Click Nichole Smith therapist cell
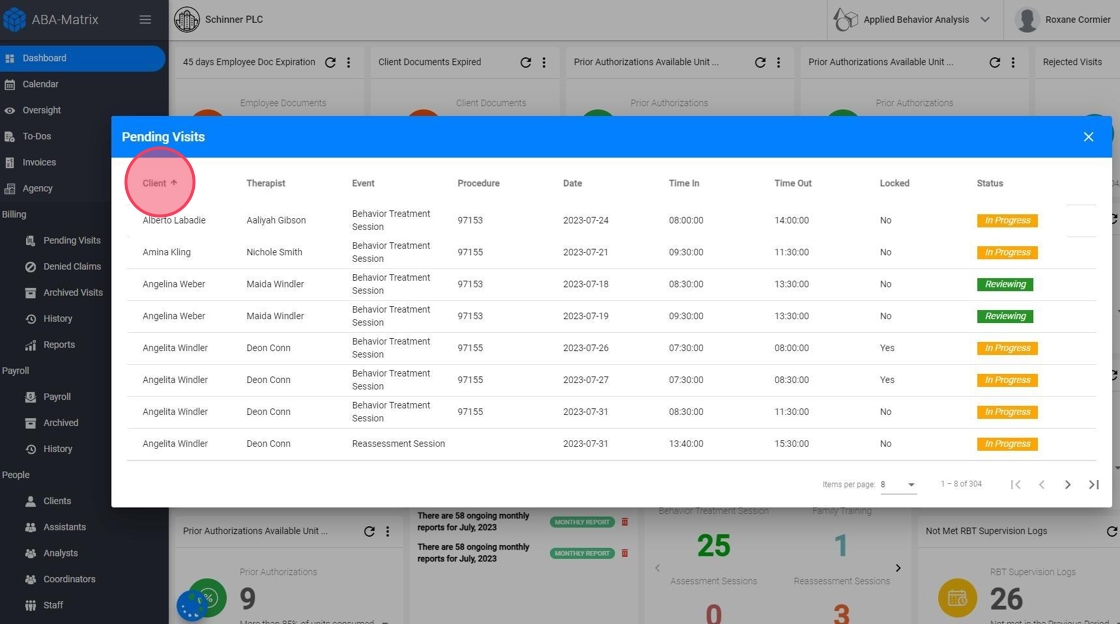Image resolution: width=1120 pixels, height=624 pixels. [x=274, y=252]
